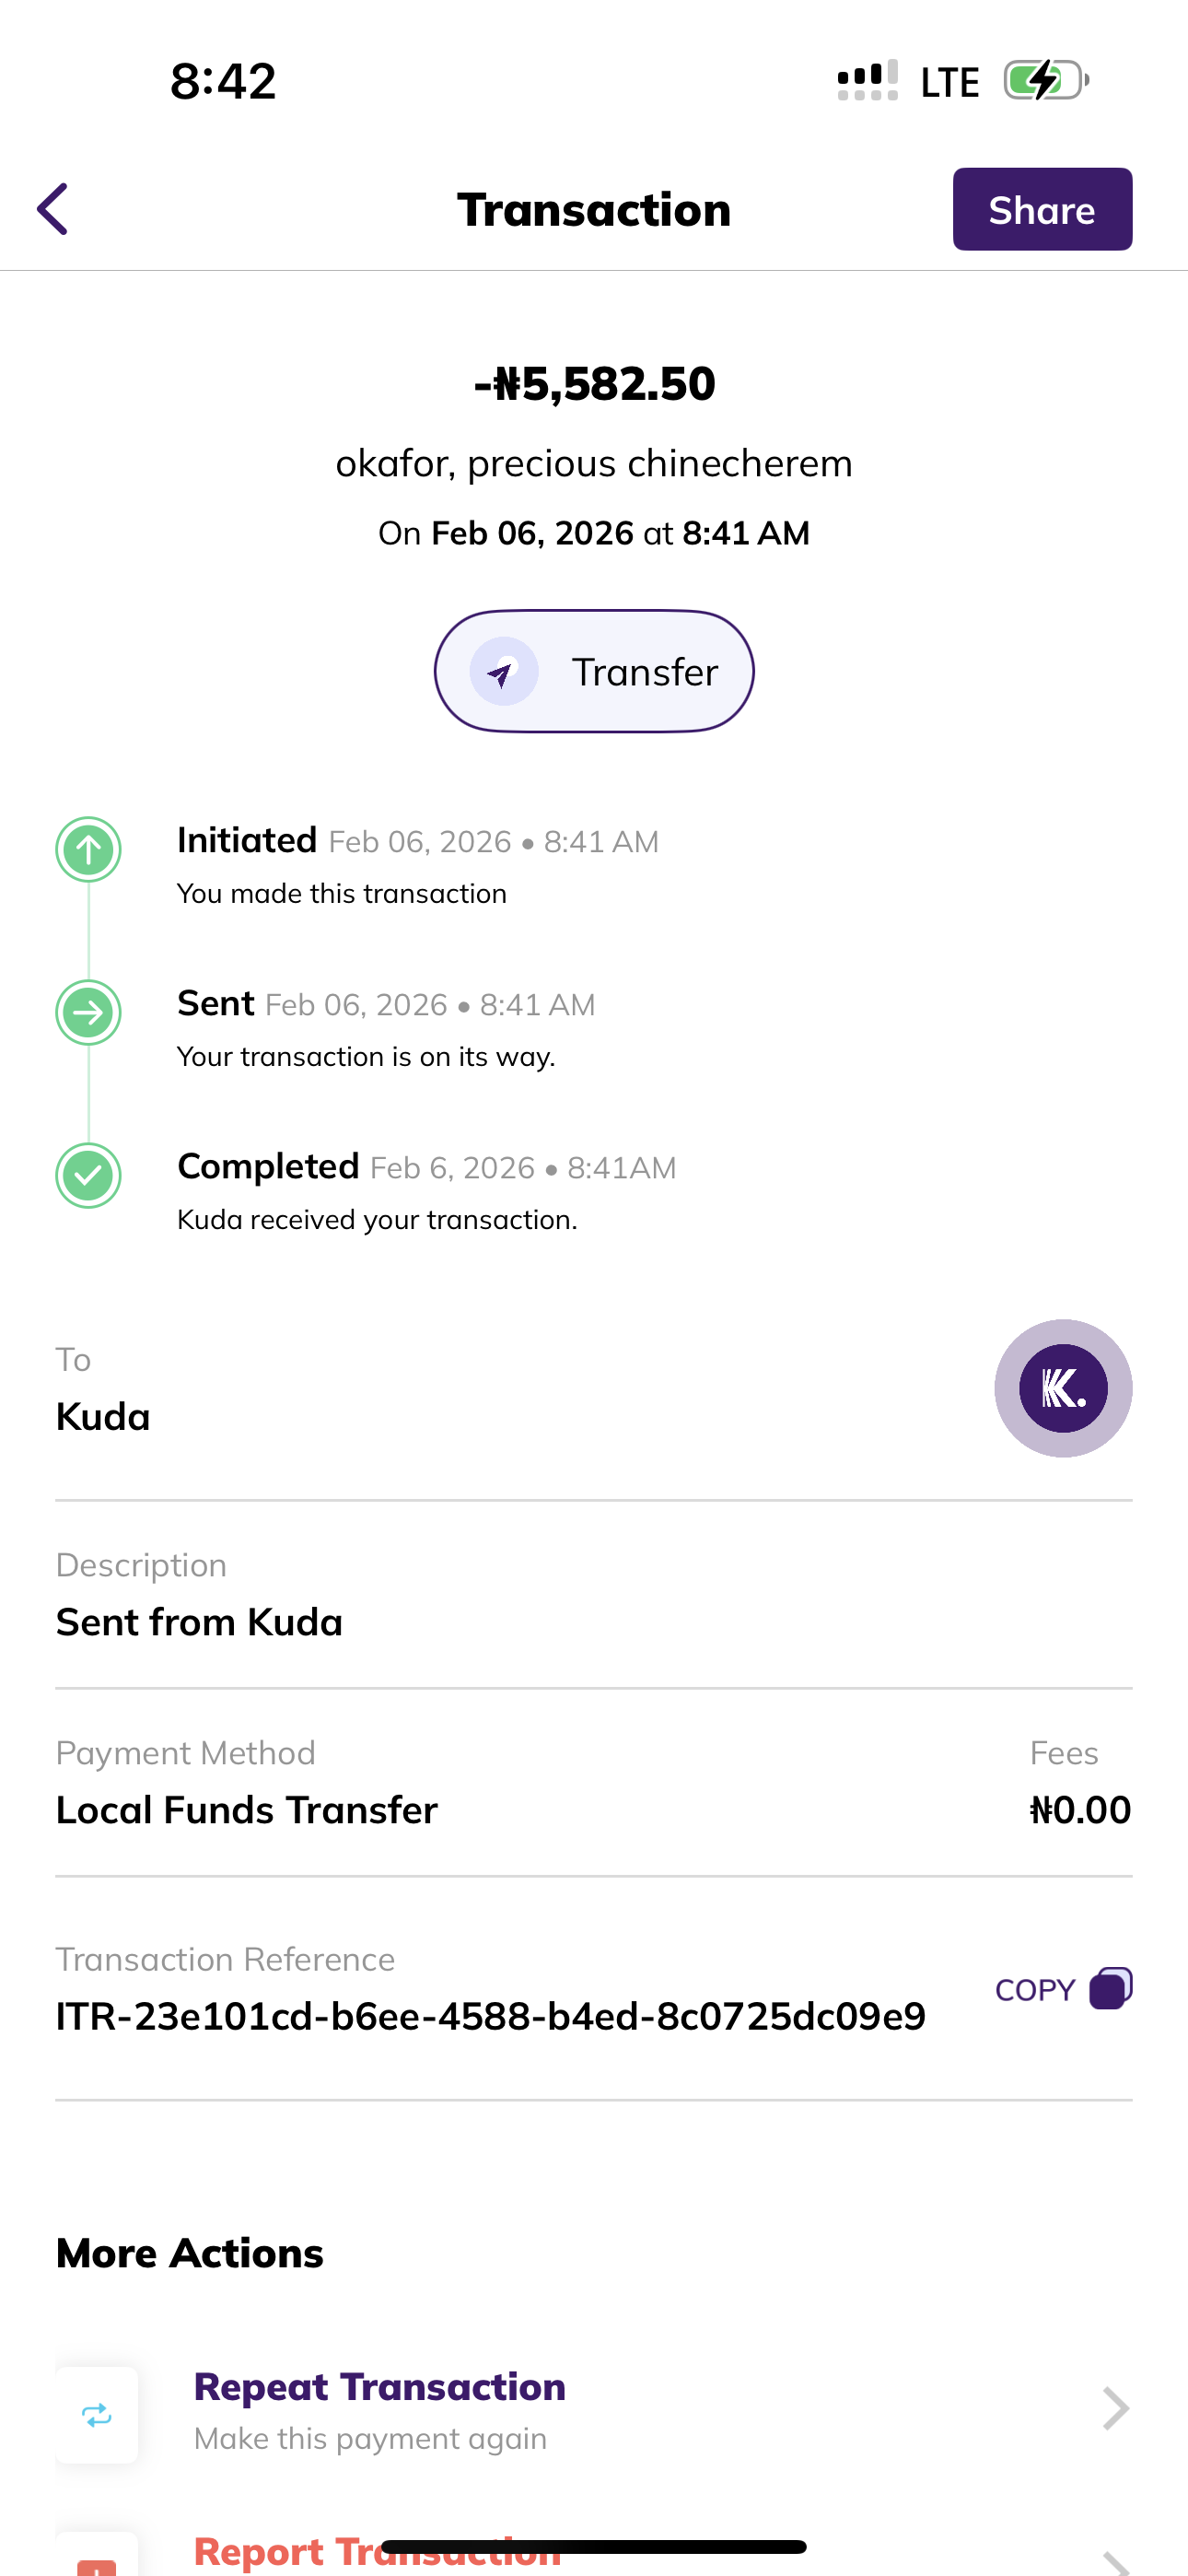Expand Report Transaction chevron
Viewport: 1188px width, 2576px height.
point(1115,2562)
